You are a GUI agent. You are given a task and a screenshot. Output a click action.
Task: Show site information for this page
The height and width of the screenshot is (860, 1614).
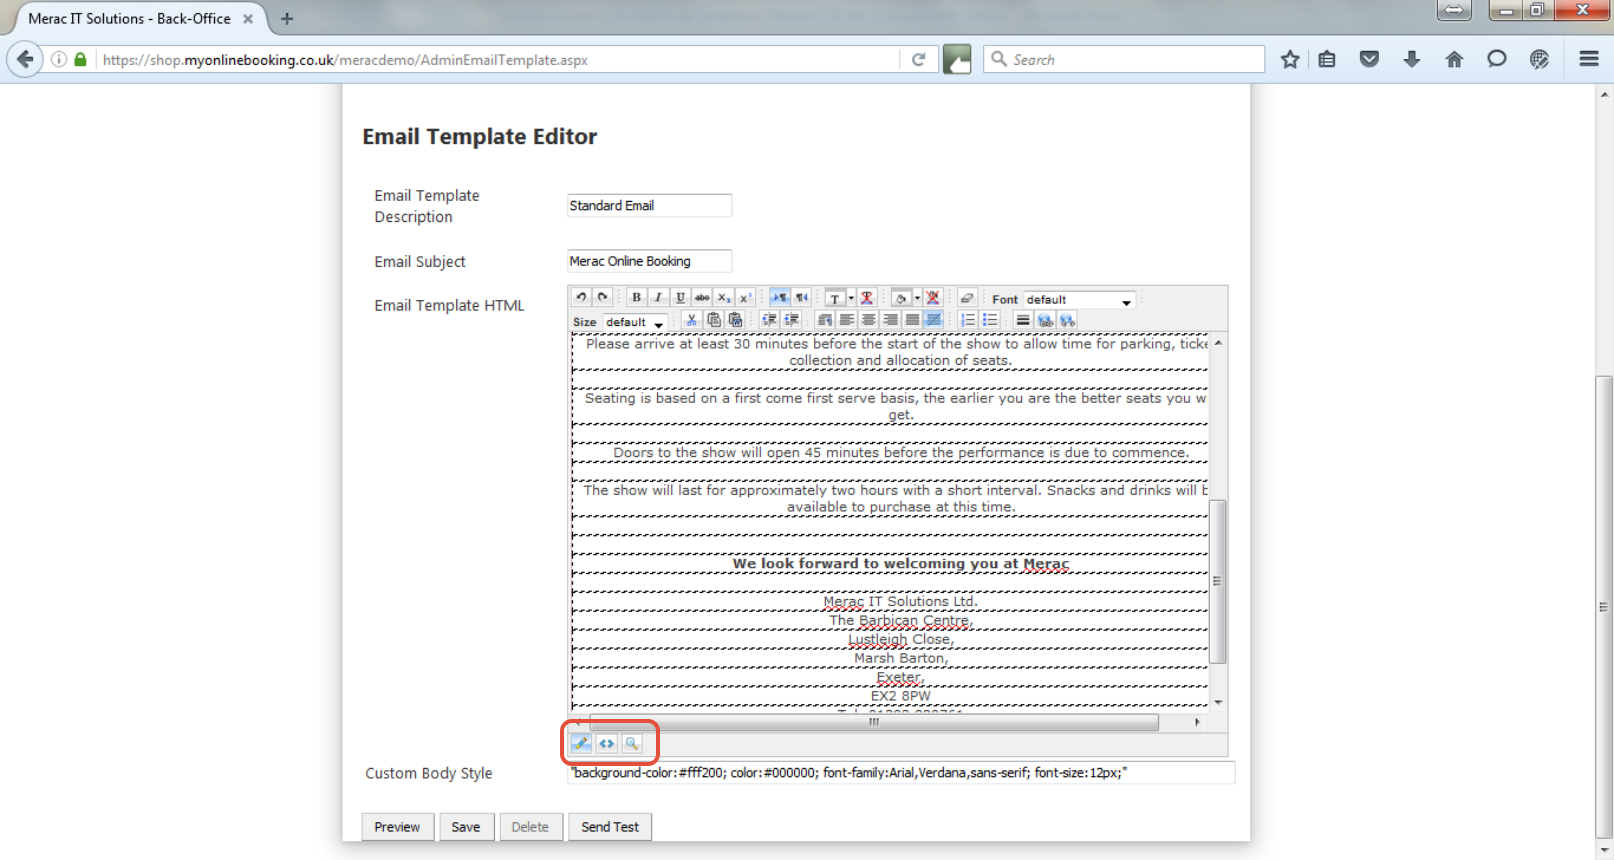pyautogui.click(x=59, y=59)
